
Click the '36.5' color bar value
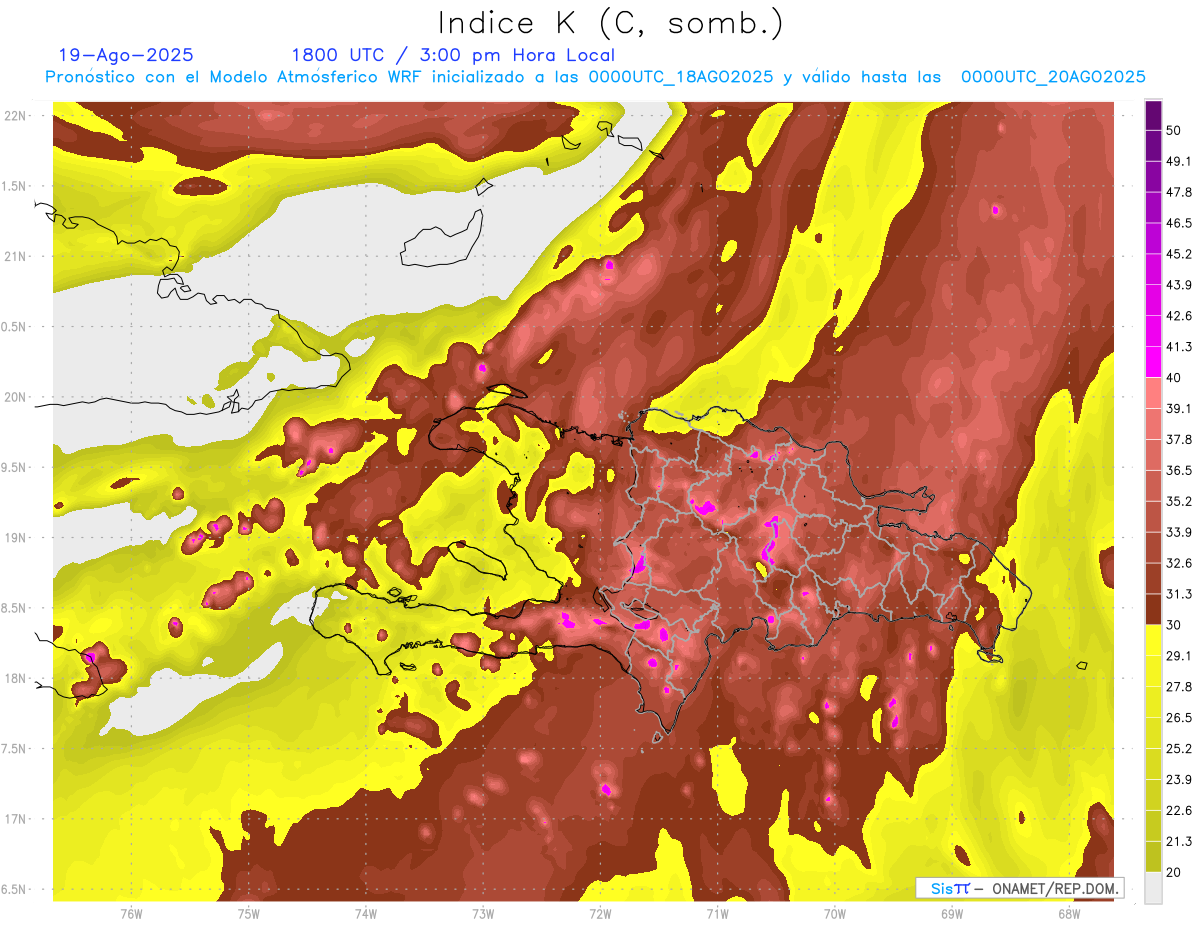tap(1179, 470)
